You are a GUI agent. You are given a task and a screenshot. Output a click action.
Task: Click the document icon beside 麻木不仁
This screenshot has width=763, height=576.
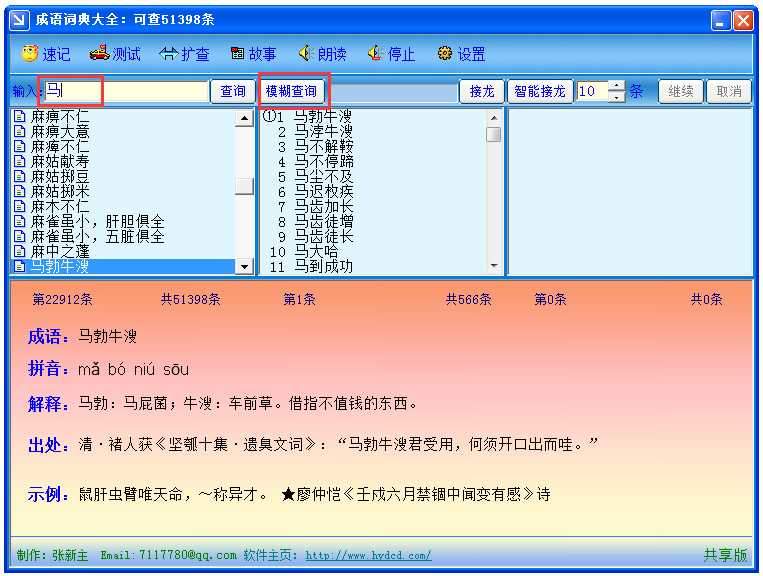pos(19,206)
